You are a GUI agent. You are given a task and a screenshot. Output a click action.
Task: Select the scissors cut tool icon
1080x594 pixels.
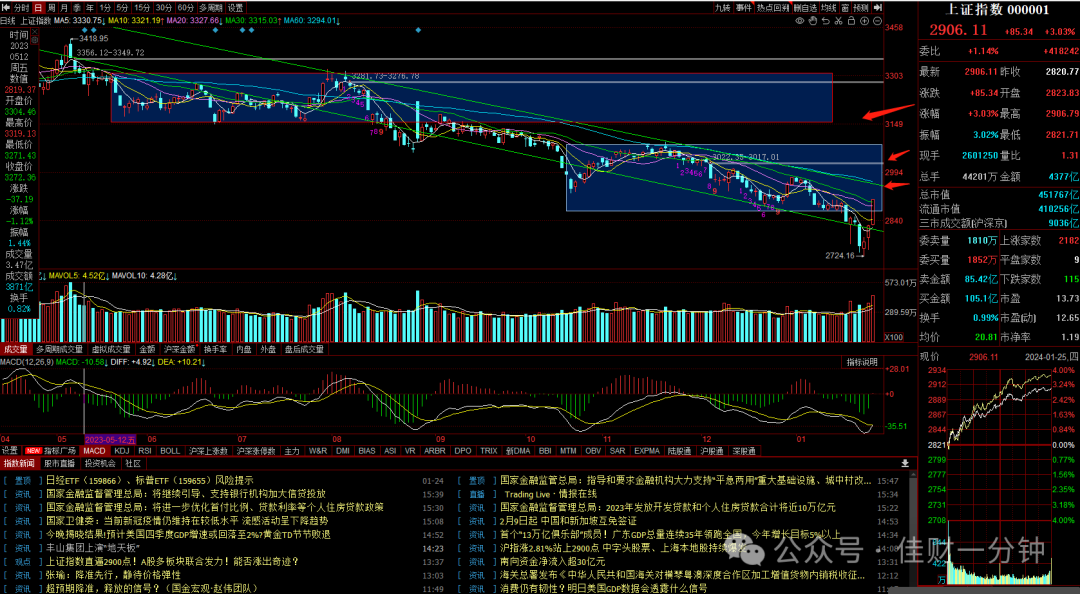pos(838,21)
